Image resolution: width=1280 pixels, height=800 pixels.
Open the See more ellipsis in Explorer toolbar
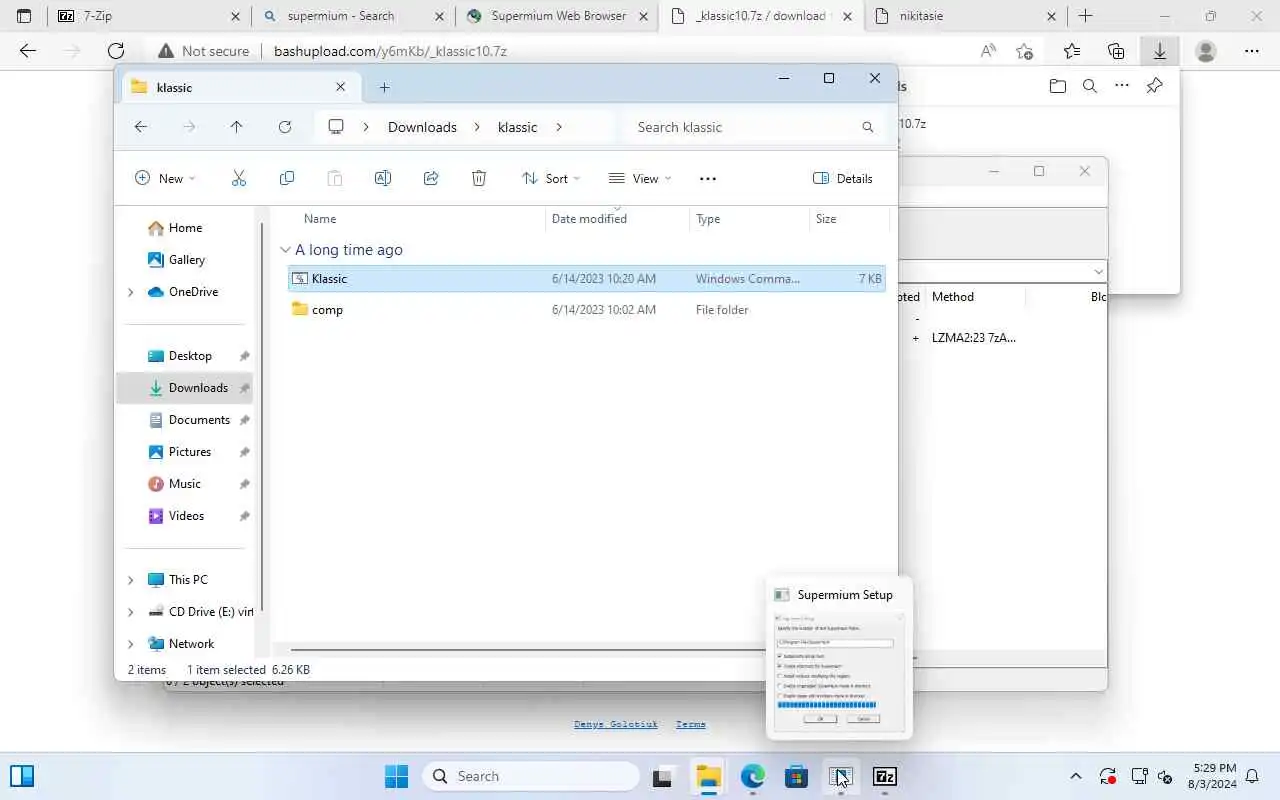tap(708, 178)
